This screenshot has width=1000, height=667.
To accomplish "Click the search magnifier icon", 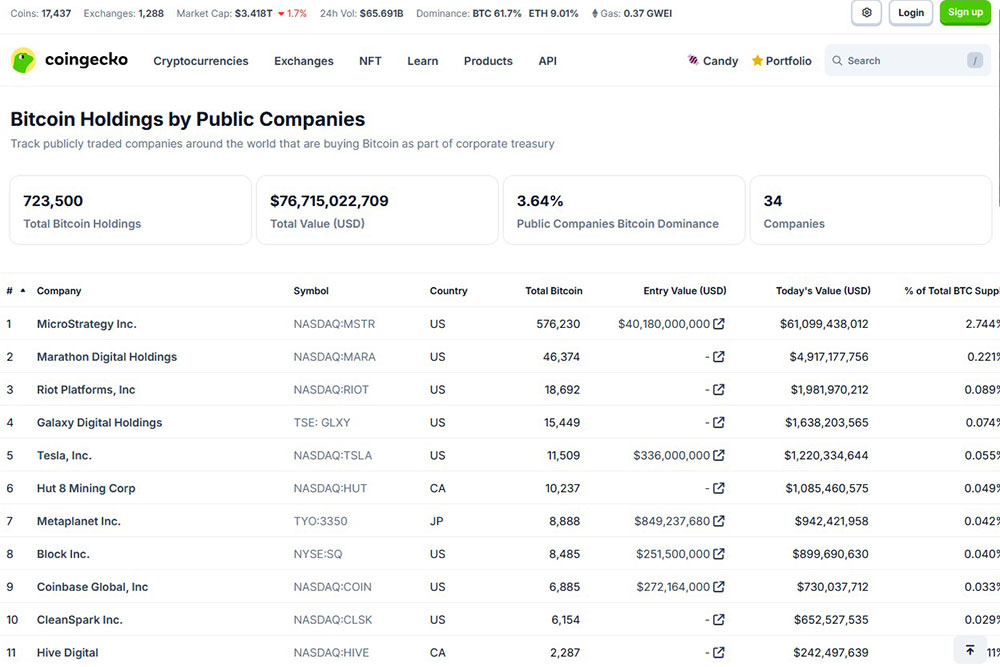I will click(837, 61).
